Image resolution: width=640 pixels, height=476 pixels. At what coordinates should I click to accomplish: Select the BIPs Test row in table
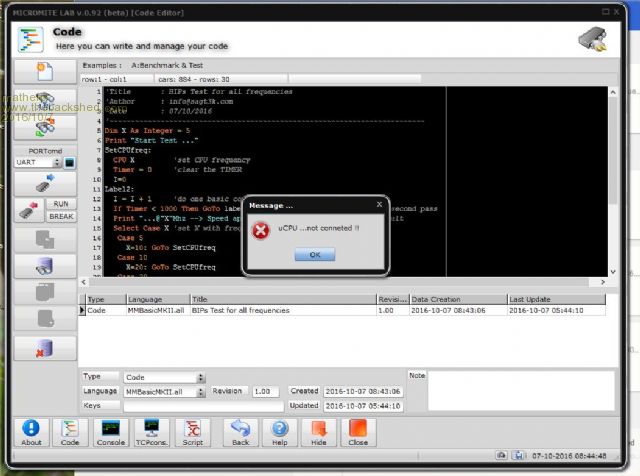pyautogui.click(x=240, y=311)
